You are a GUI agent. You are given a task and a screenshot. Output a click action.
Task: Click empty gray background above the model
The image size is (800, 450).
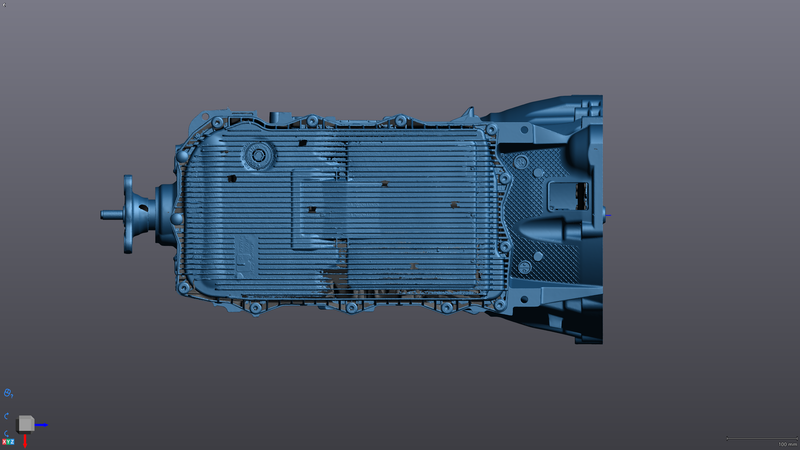point(400,50)
